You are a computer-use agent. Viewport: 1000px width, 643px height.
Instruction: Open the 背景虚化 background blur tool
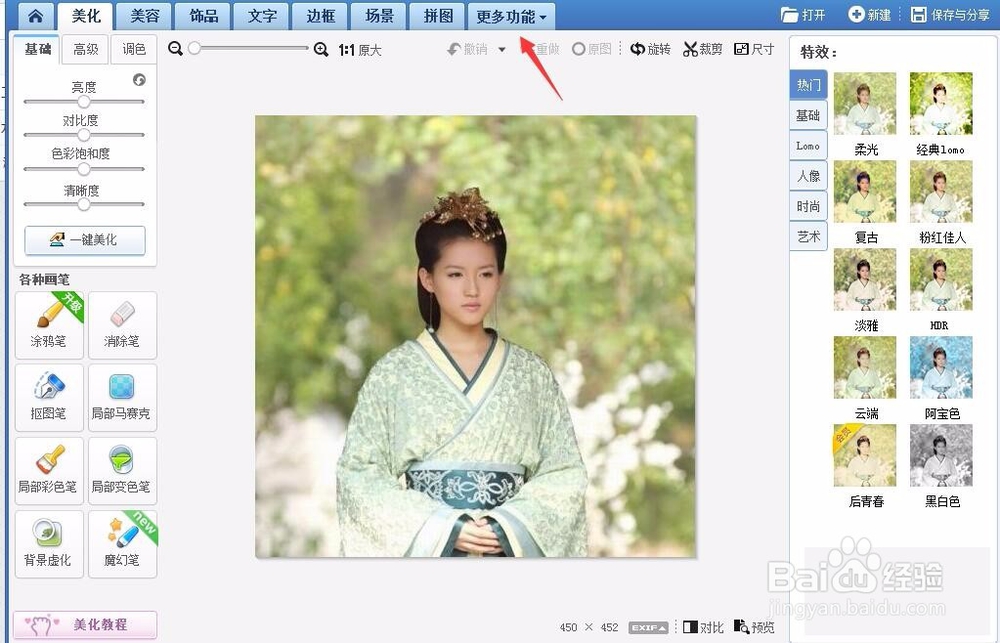49,544
